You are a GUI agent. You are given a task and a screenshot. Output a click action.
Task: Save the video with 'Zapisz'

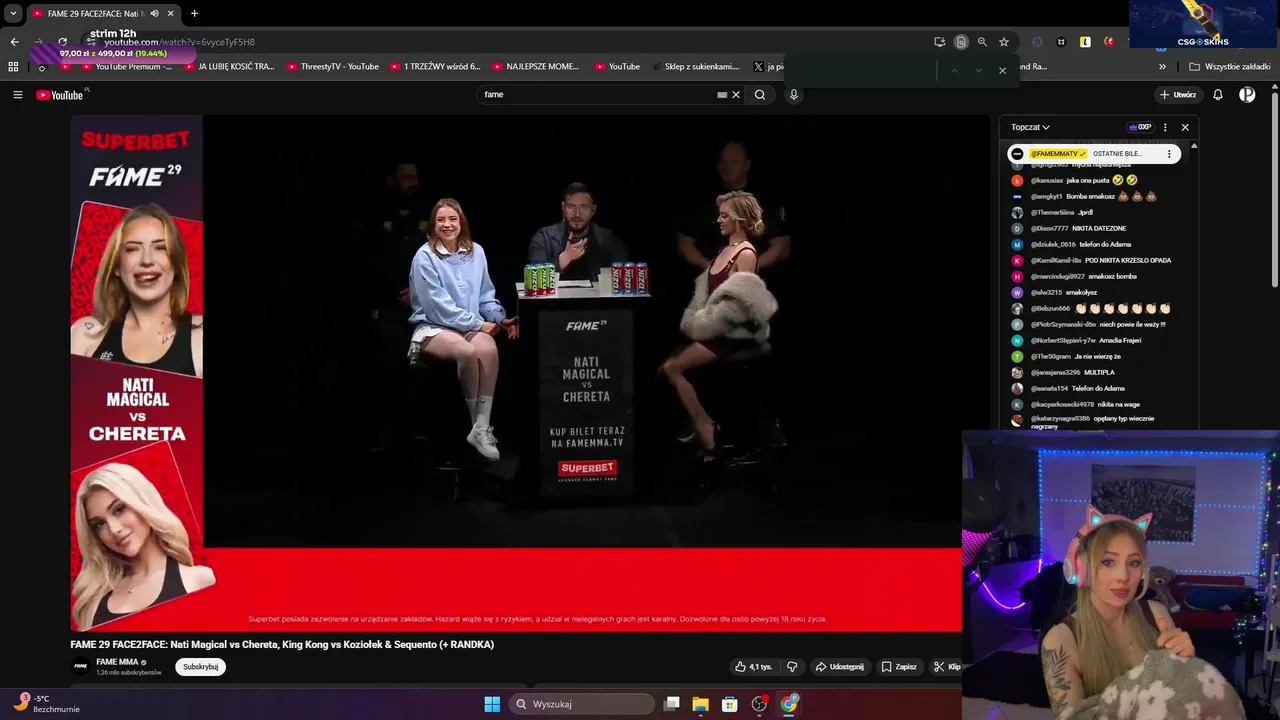tap(899, 667)
